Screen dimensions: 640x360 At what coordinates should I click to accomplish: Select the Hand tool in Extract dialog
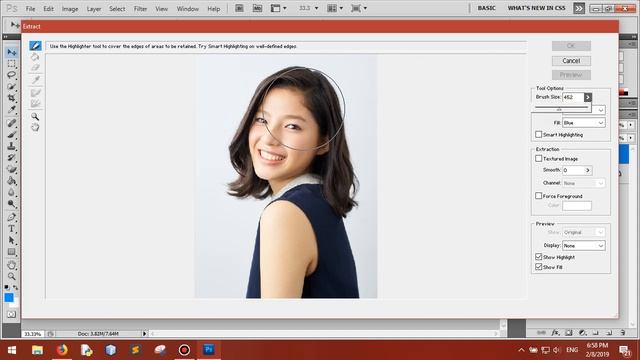[35, 127]
